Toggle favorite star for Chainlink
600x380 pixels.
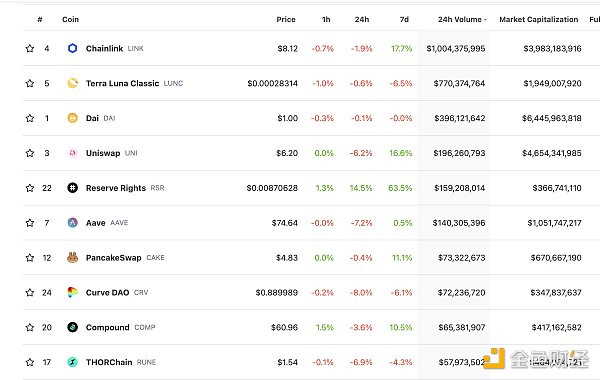[x=30, y=48]
